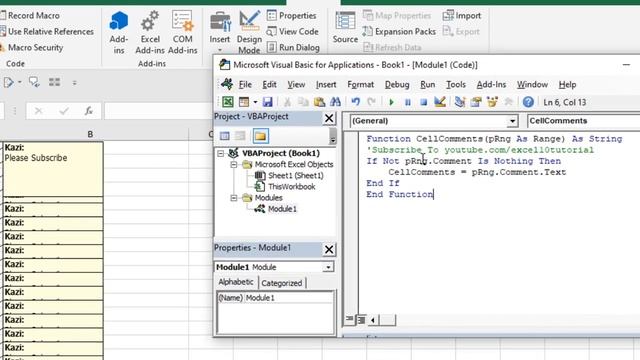Click View Code icon in Project Explorer
640x360 pixels.
[x=224, y=136]
